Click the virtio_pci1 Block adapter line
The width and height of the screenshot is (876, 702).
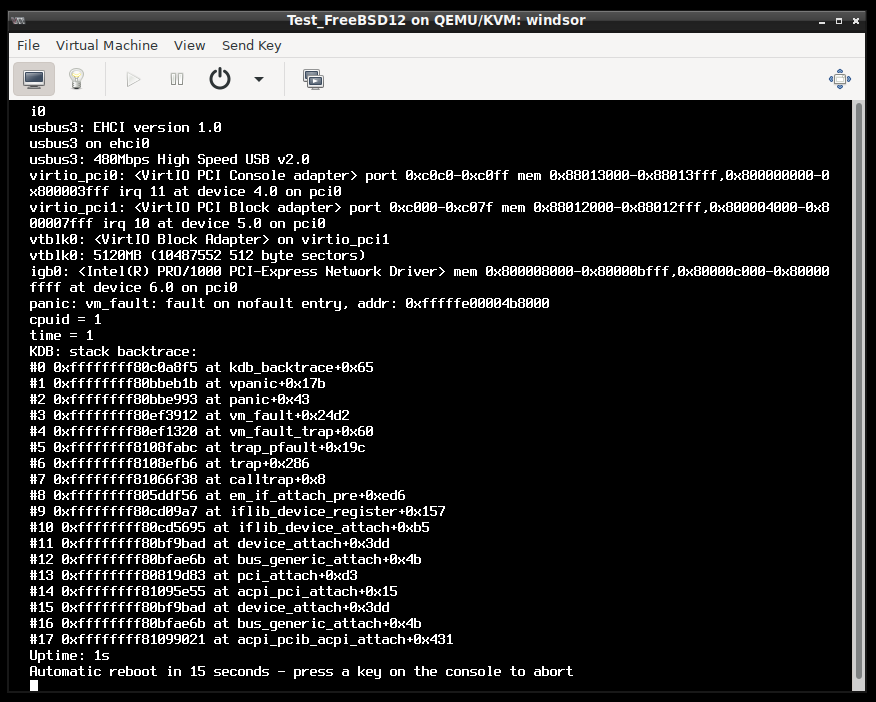429,216
